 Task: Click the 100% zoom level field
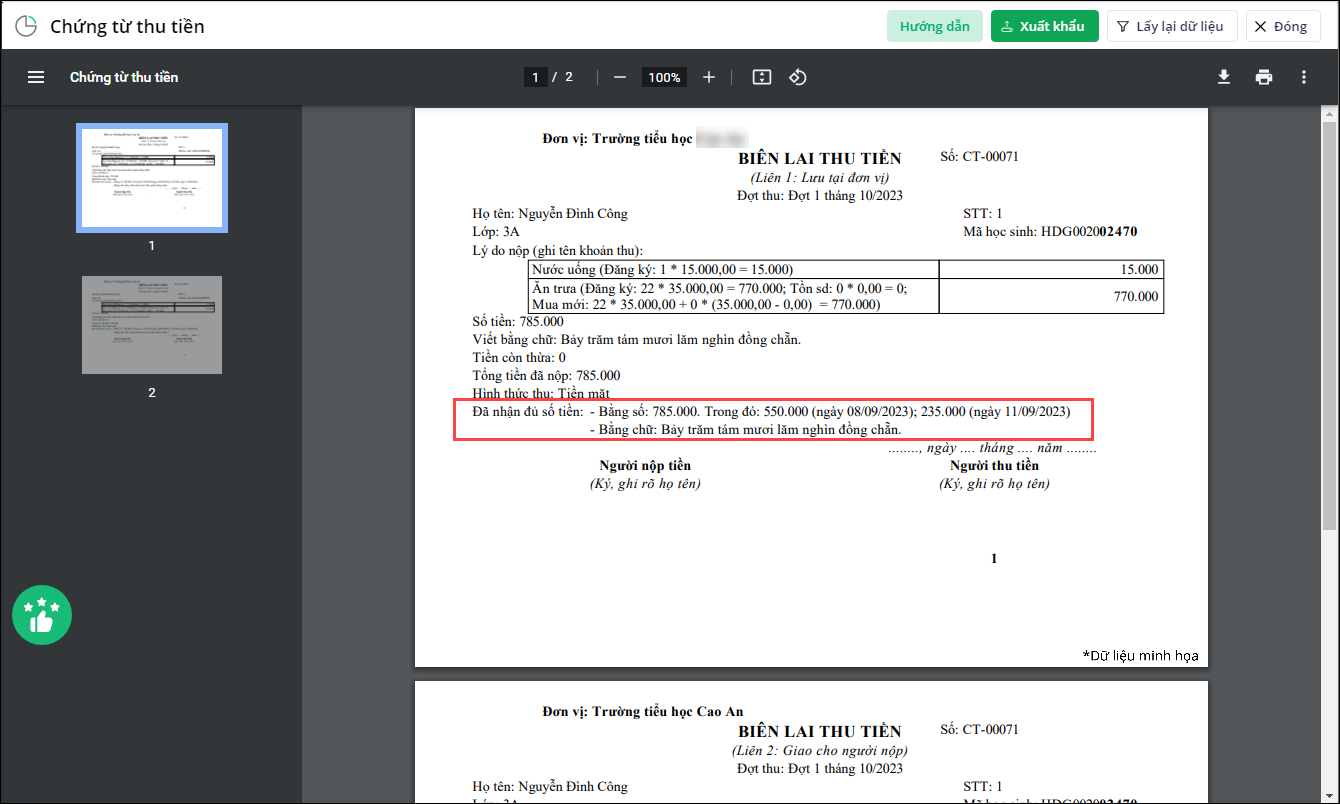[x=664, y=77]
